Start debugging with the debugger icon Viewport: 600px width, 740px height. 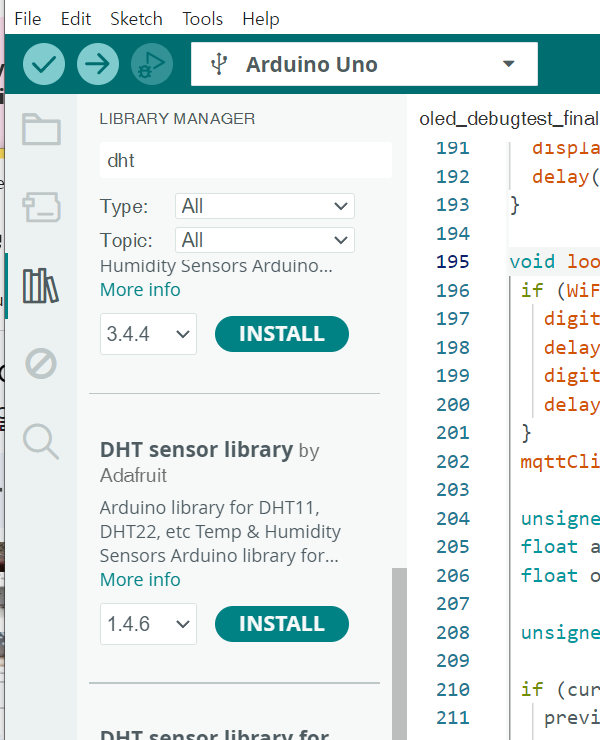point(152,64)
